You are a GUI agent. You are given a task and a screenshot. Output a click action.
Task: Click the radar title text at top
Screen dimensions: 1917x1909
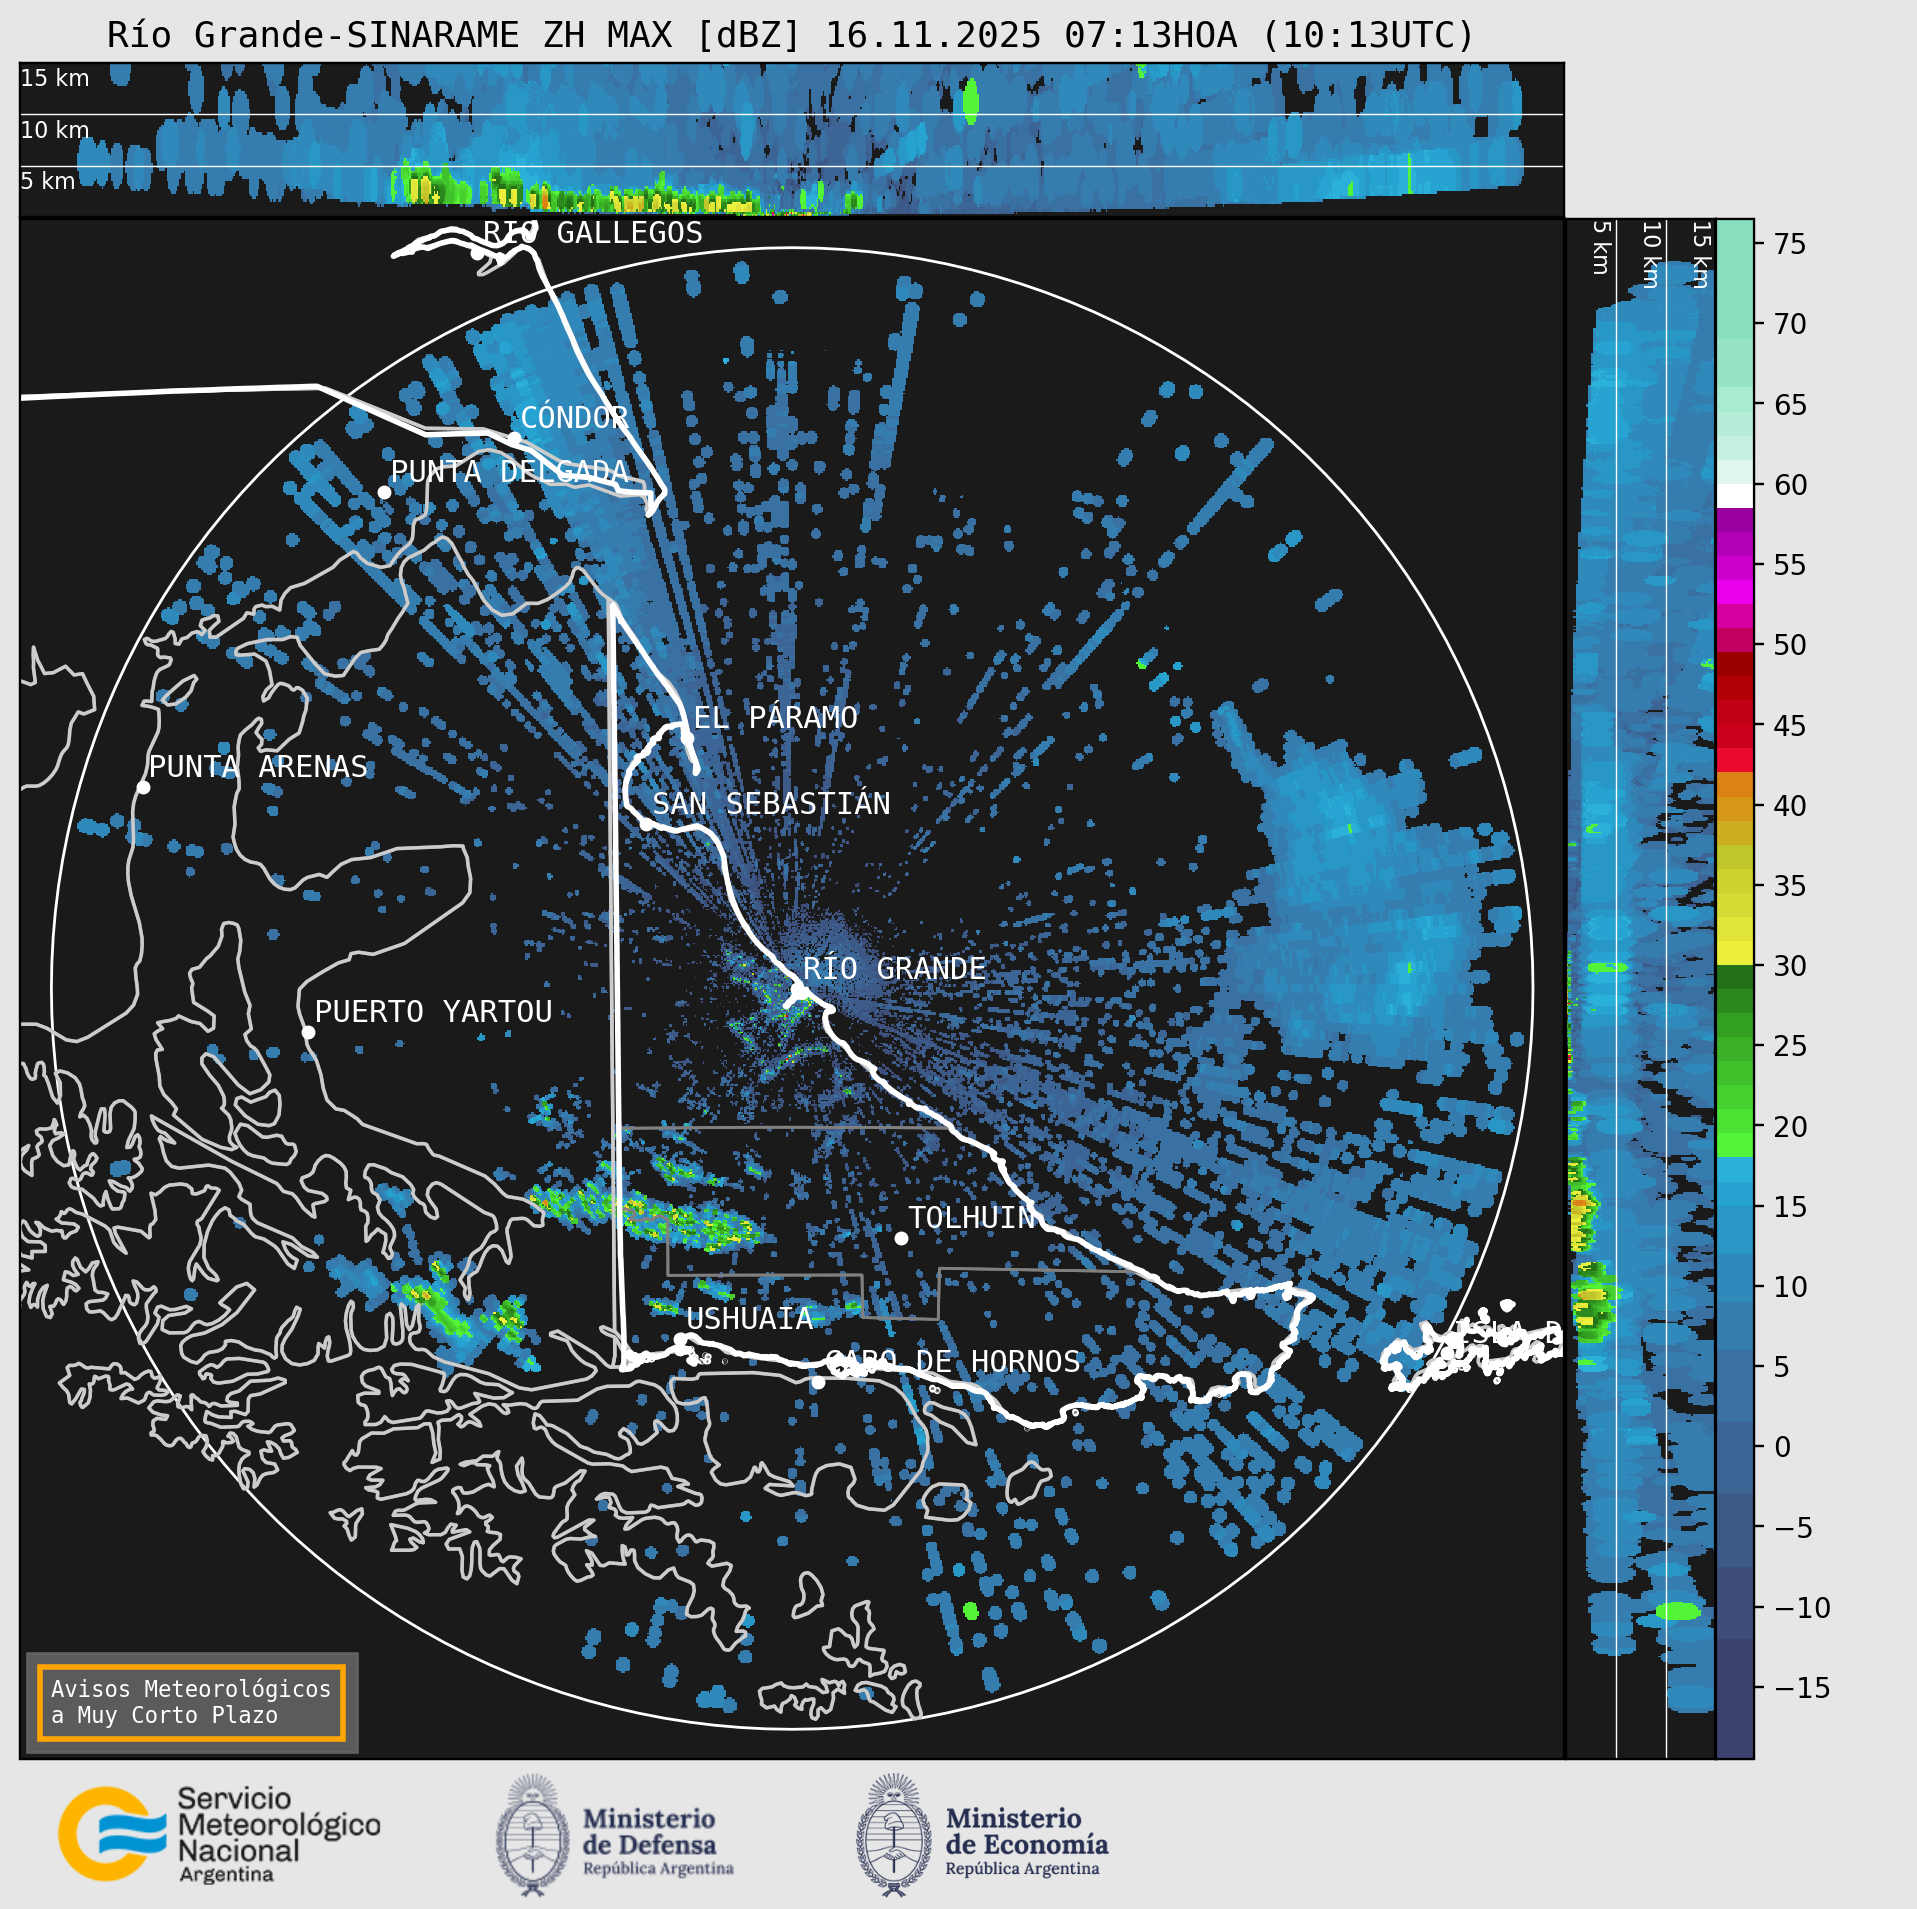(x=790, y=35)
